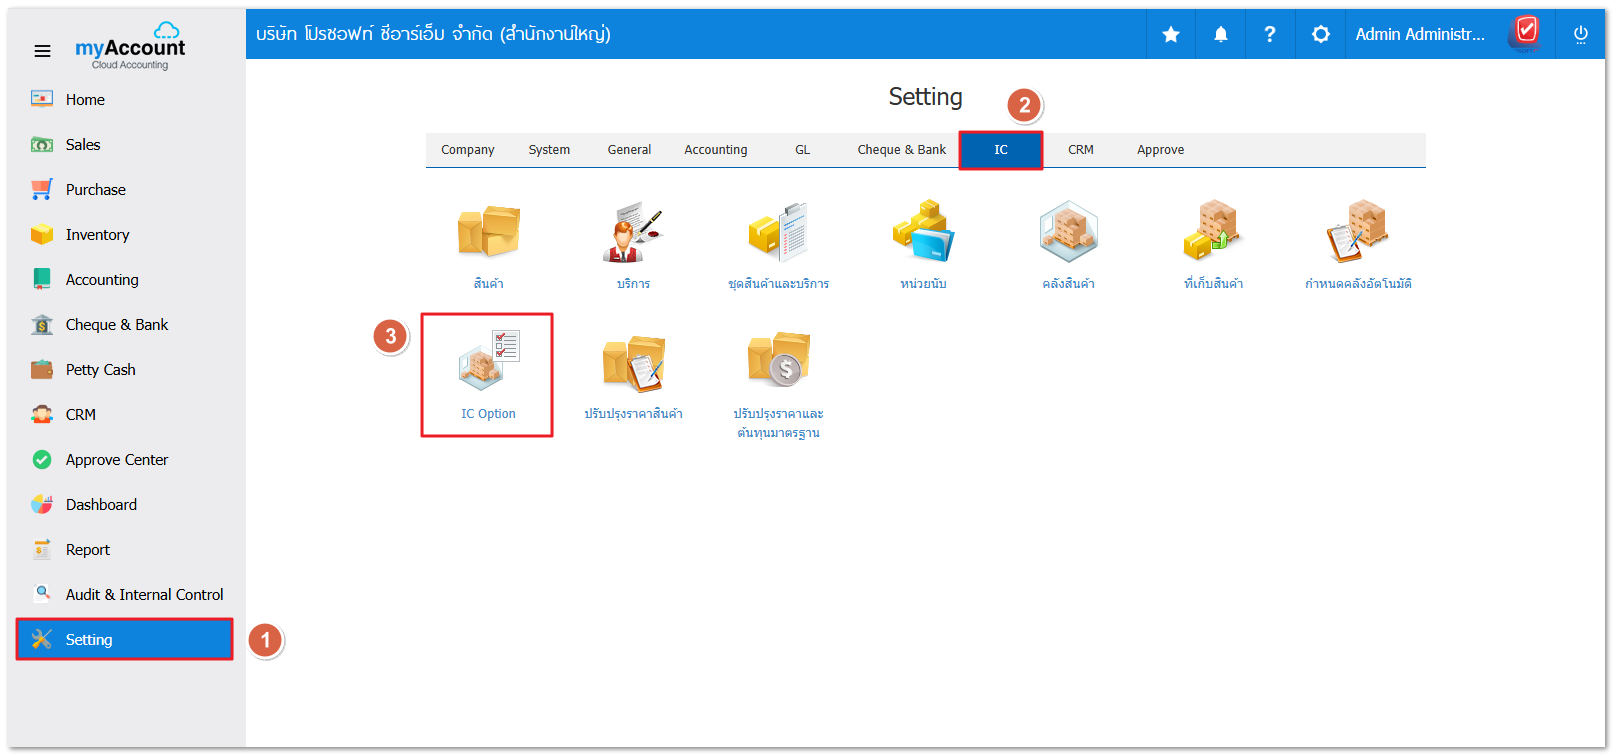Click the myAccount Cloud Accounting logo
Image resolution: width=1613 pixels, height=755 pixels.
(x=130, y=48)
